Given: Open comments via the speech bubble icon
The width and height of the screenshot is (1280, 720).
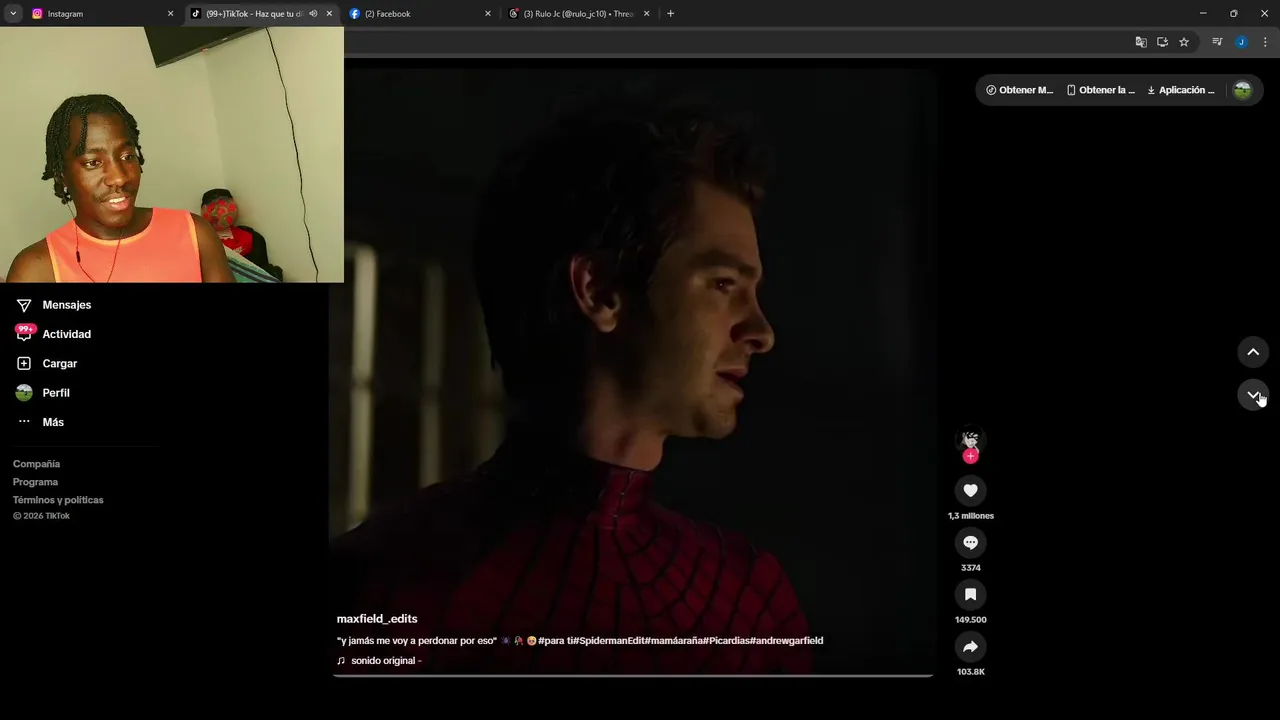Looking at the screenshot, I should 970,542.
